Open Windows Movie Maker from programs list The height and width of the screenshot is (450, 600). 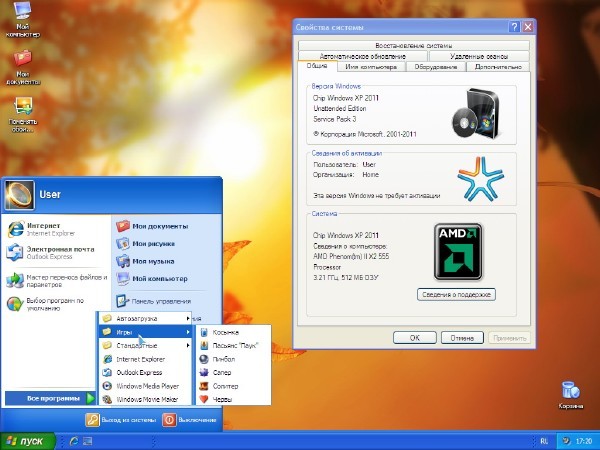(x=145, y=399)
